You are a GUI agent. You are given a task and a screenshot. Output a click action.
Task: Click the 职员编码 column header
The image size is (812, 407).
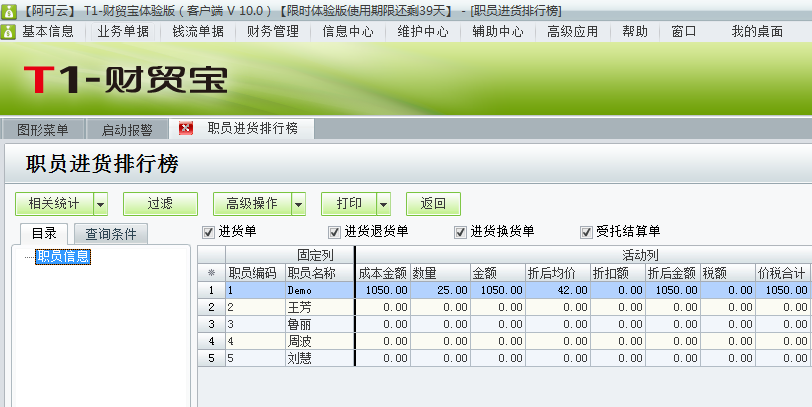click(x=255, y=273)
